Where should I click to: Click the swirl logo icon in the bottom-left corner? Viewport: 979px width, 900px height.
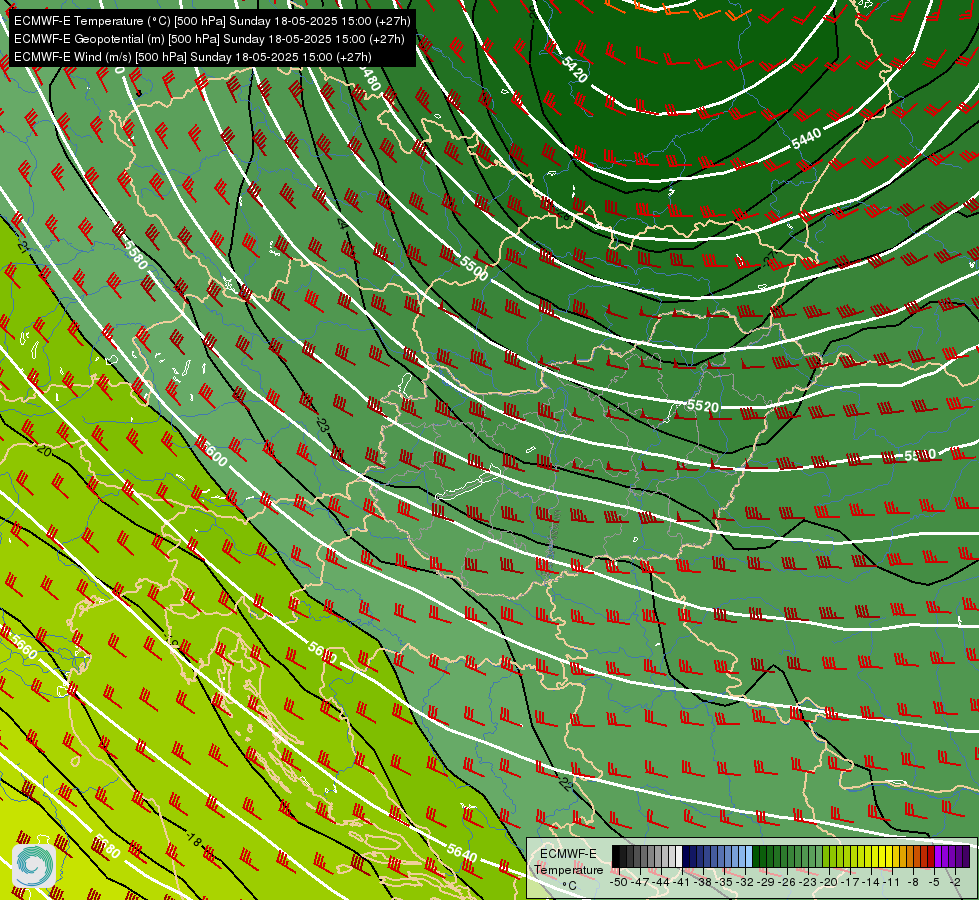tap(34, 865)
